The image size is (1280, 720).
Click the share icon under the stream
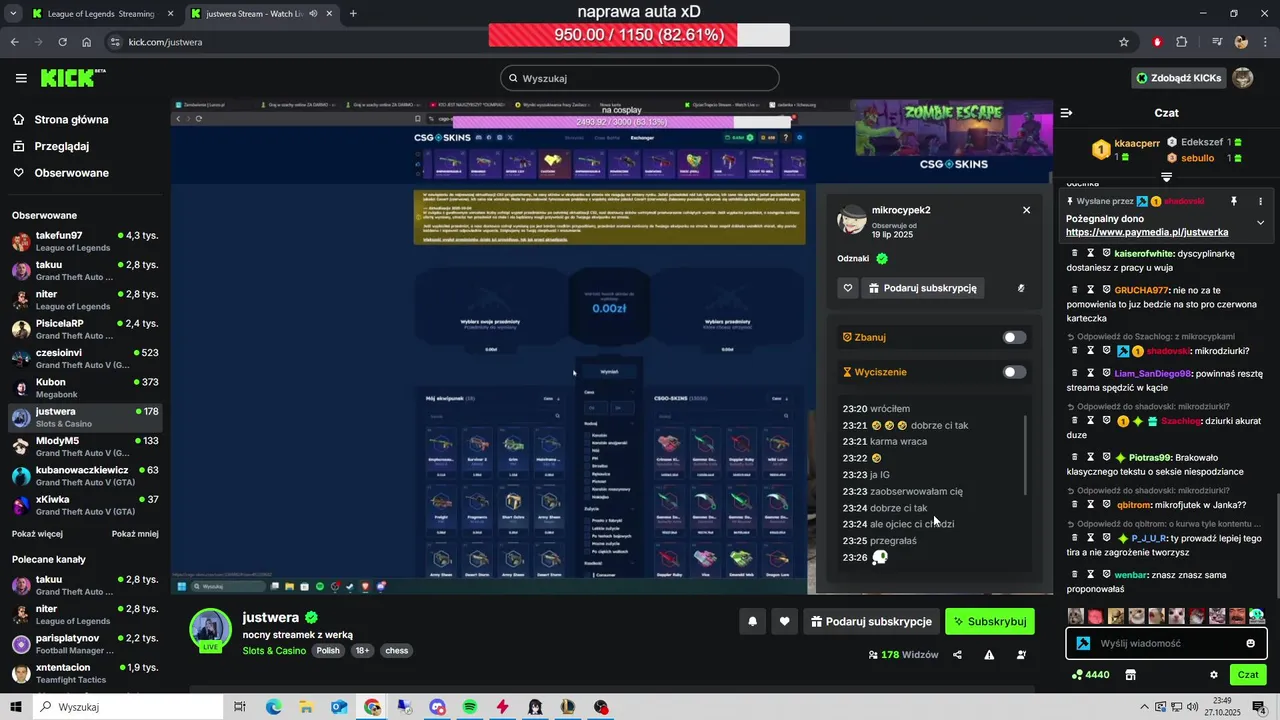957,655
